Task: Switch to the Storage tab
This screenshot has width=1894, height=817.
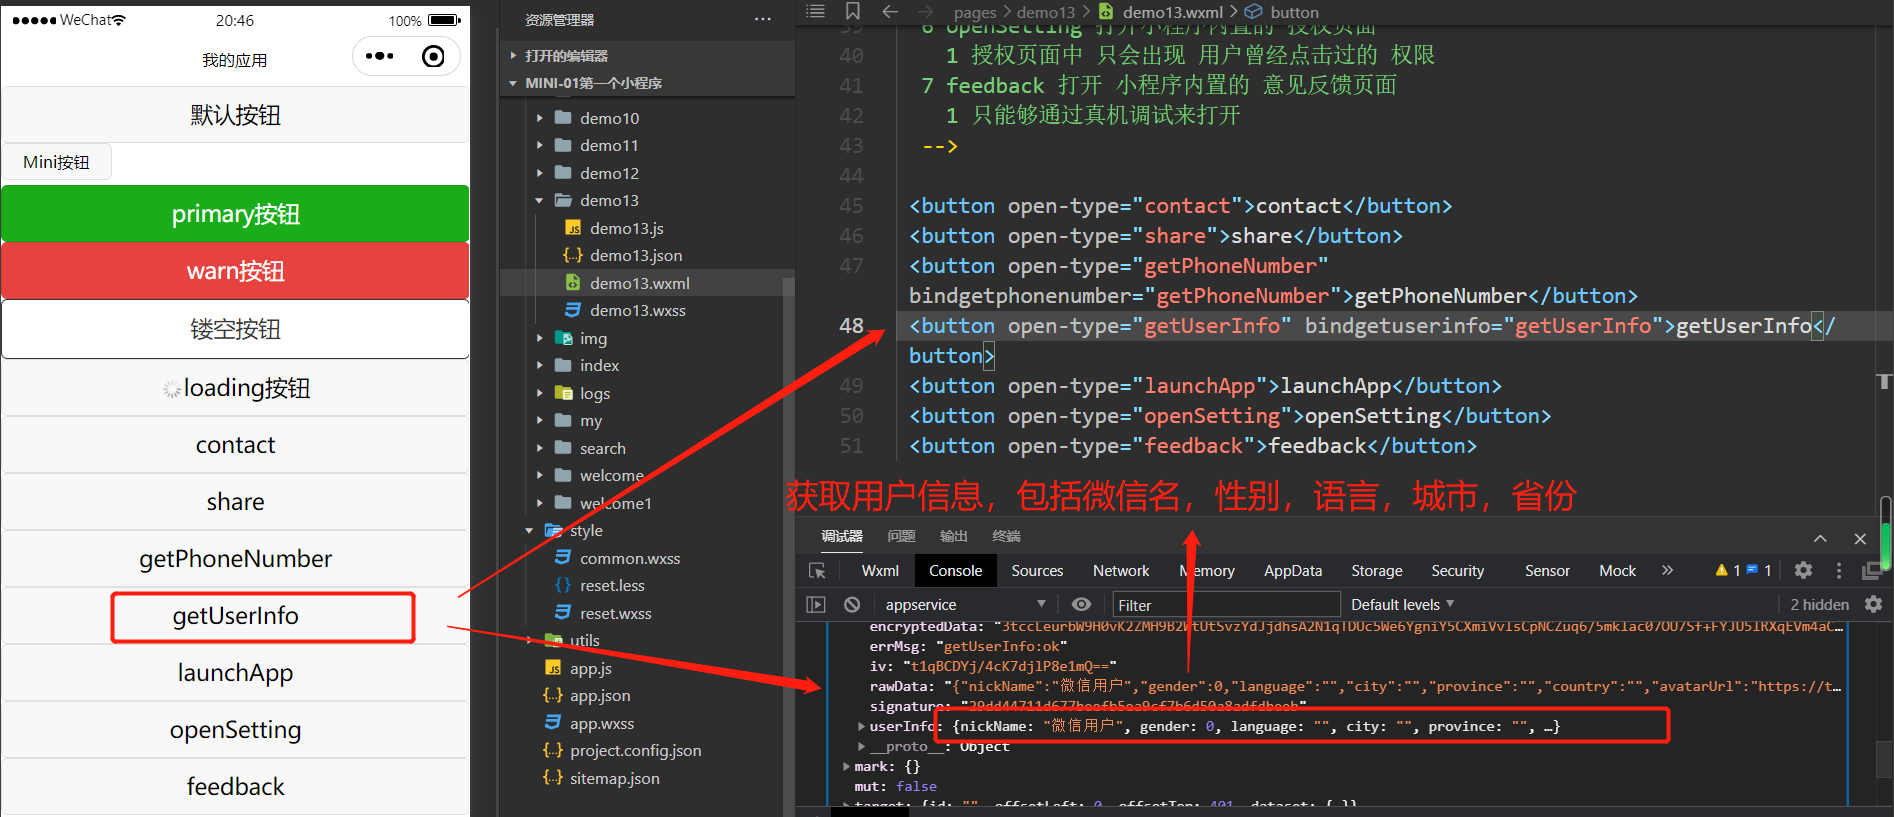Action: point(1377,570)
